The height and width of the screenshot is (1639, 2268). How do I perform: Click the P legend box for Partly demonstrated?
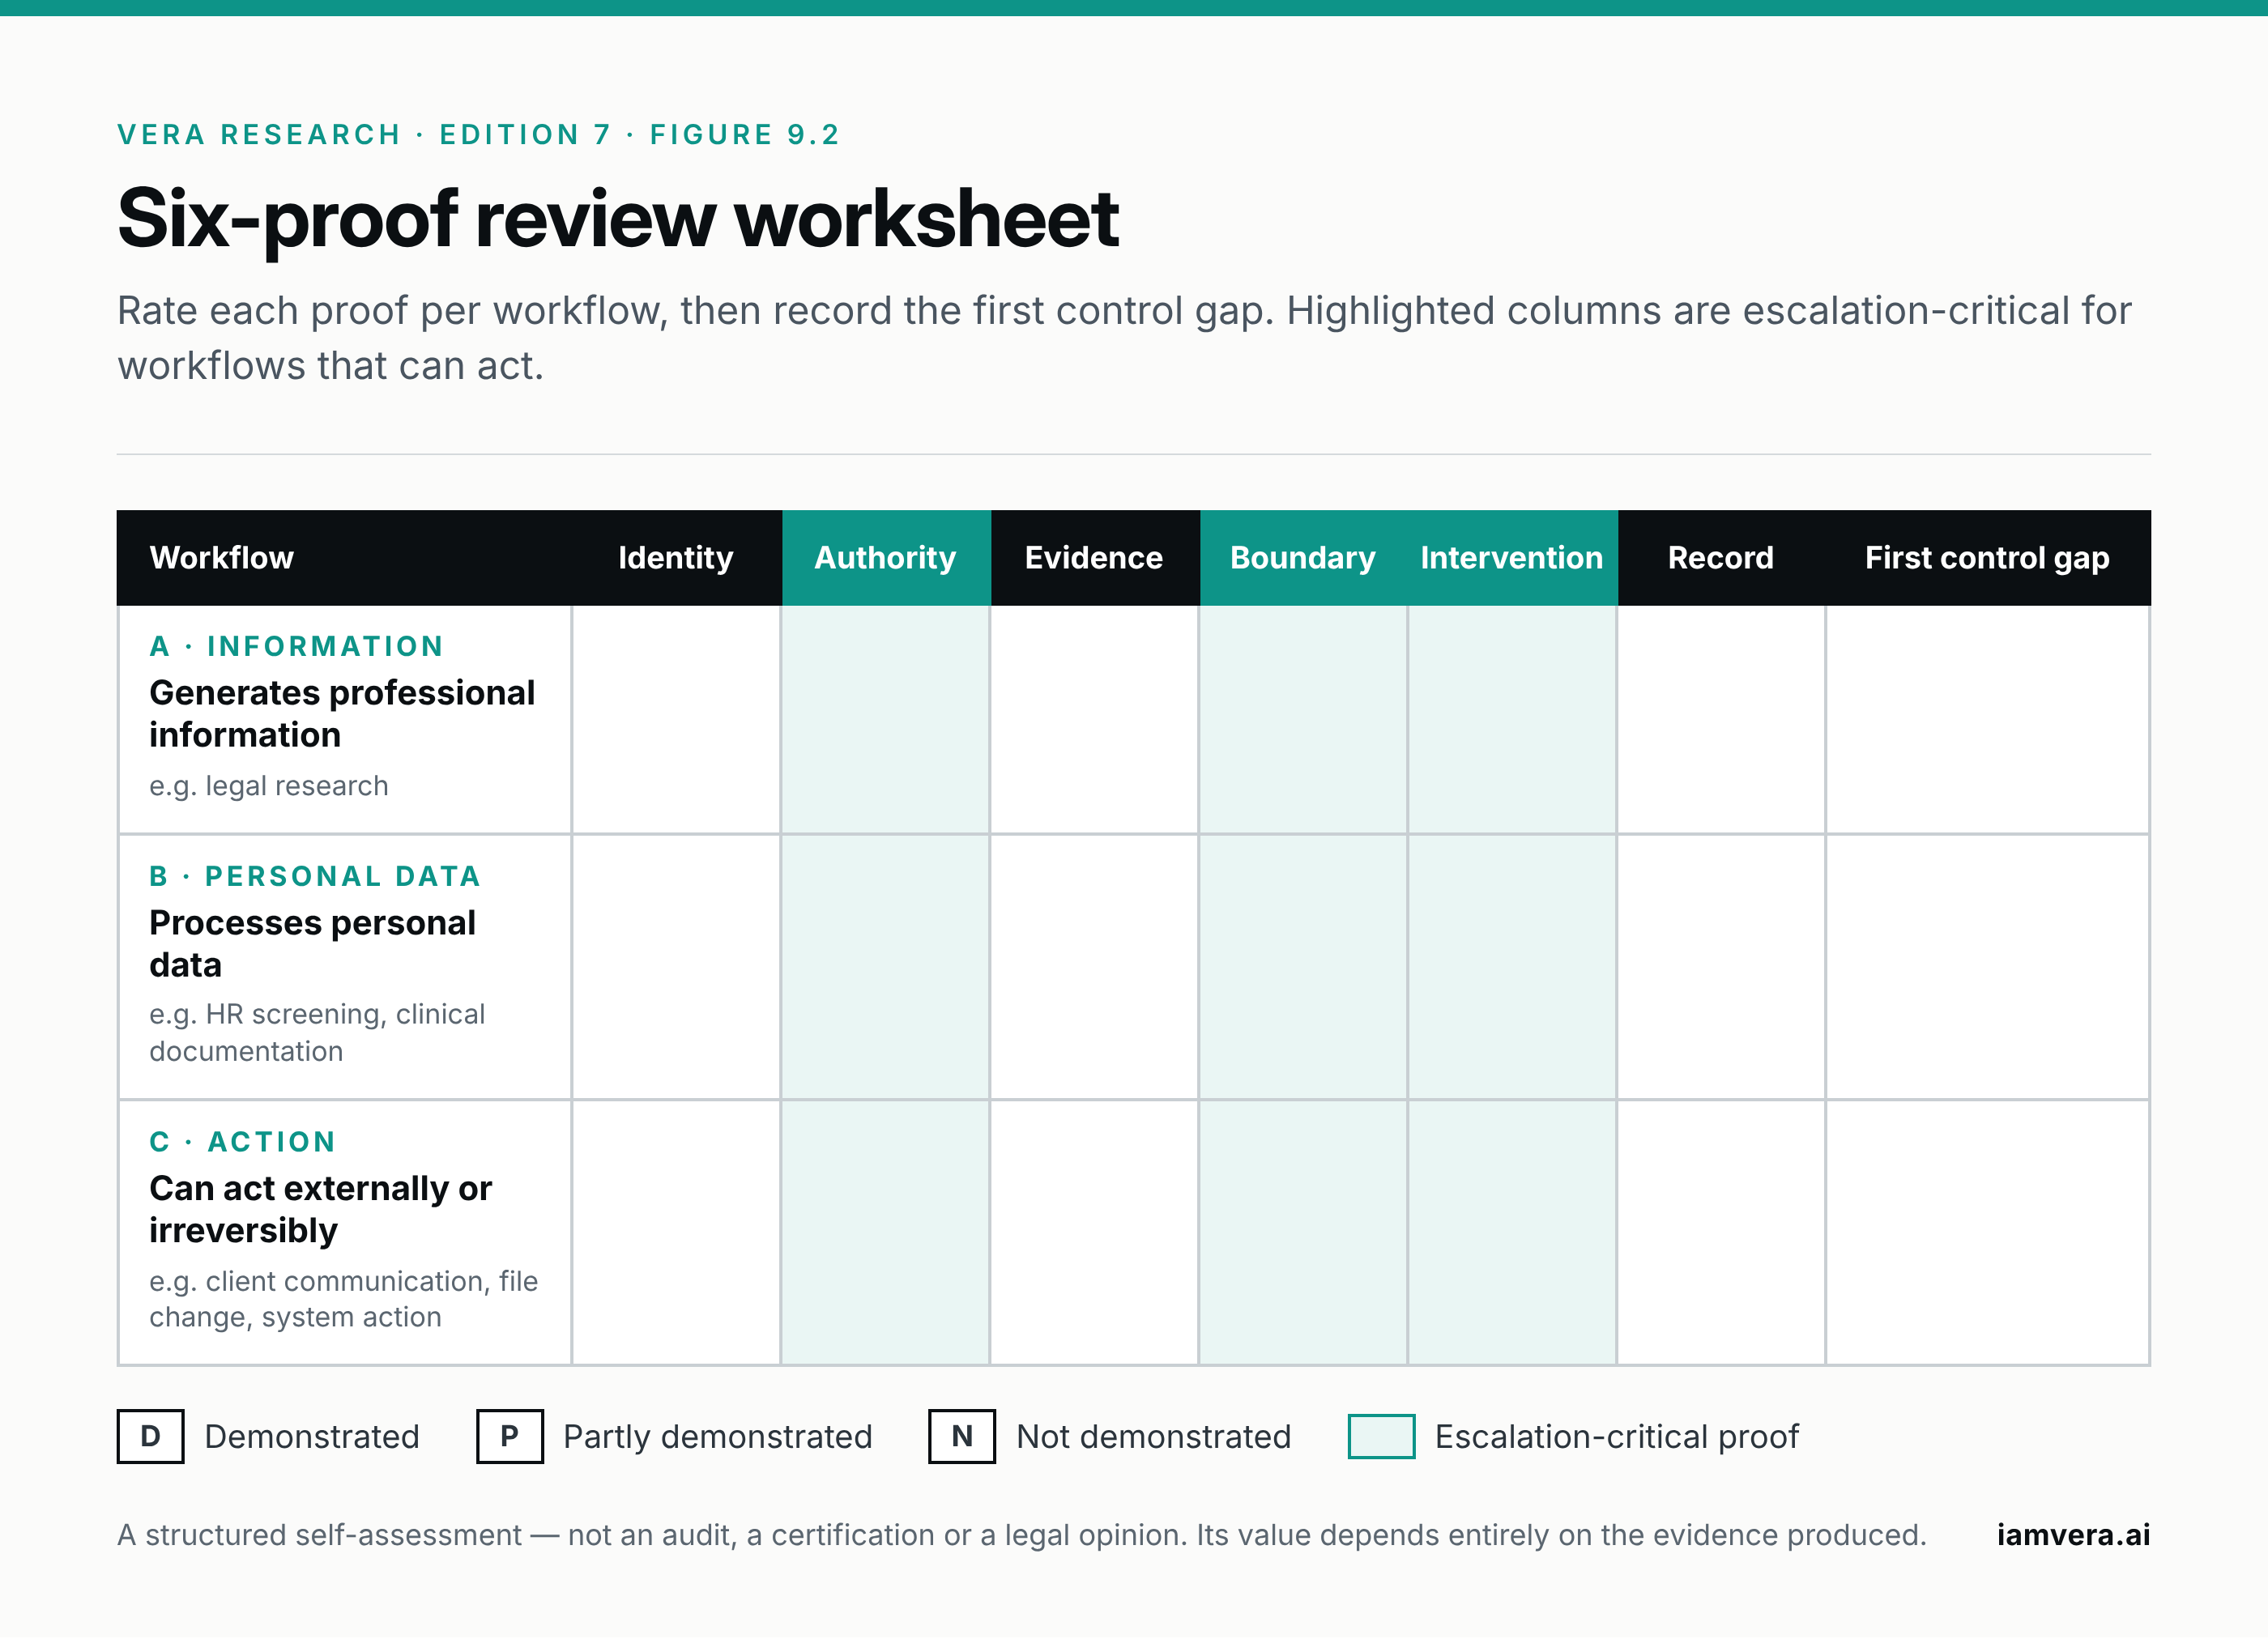(x=509, y=1436)
